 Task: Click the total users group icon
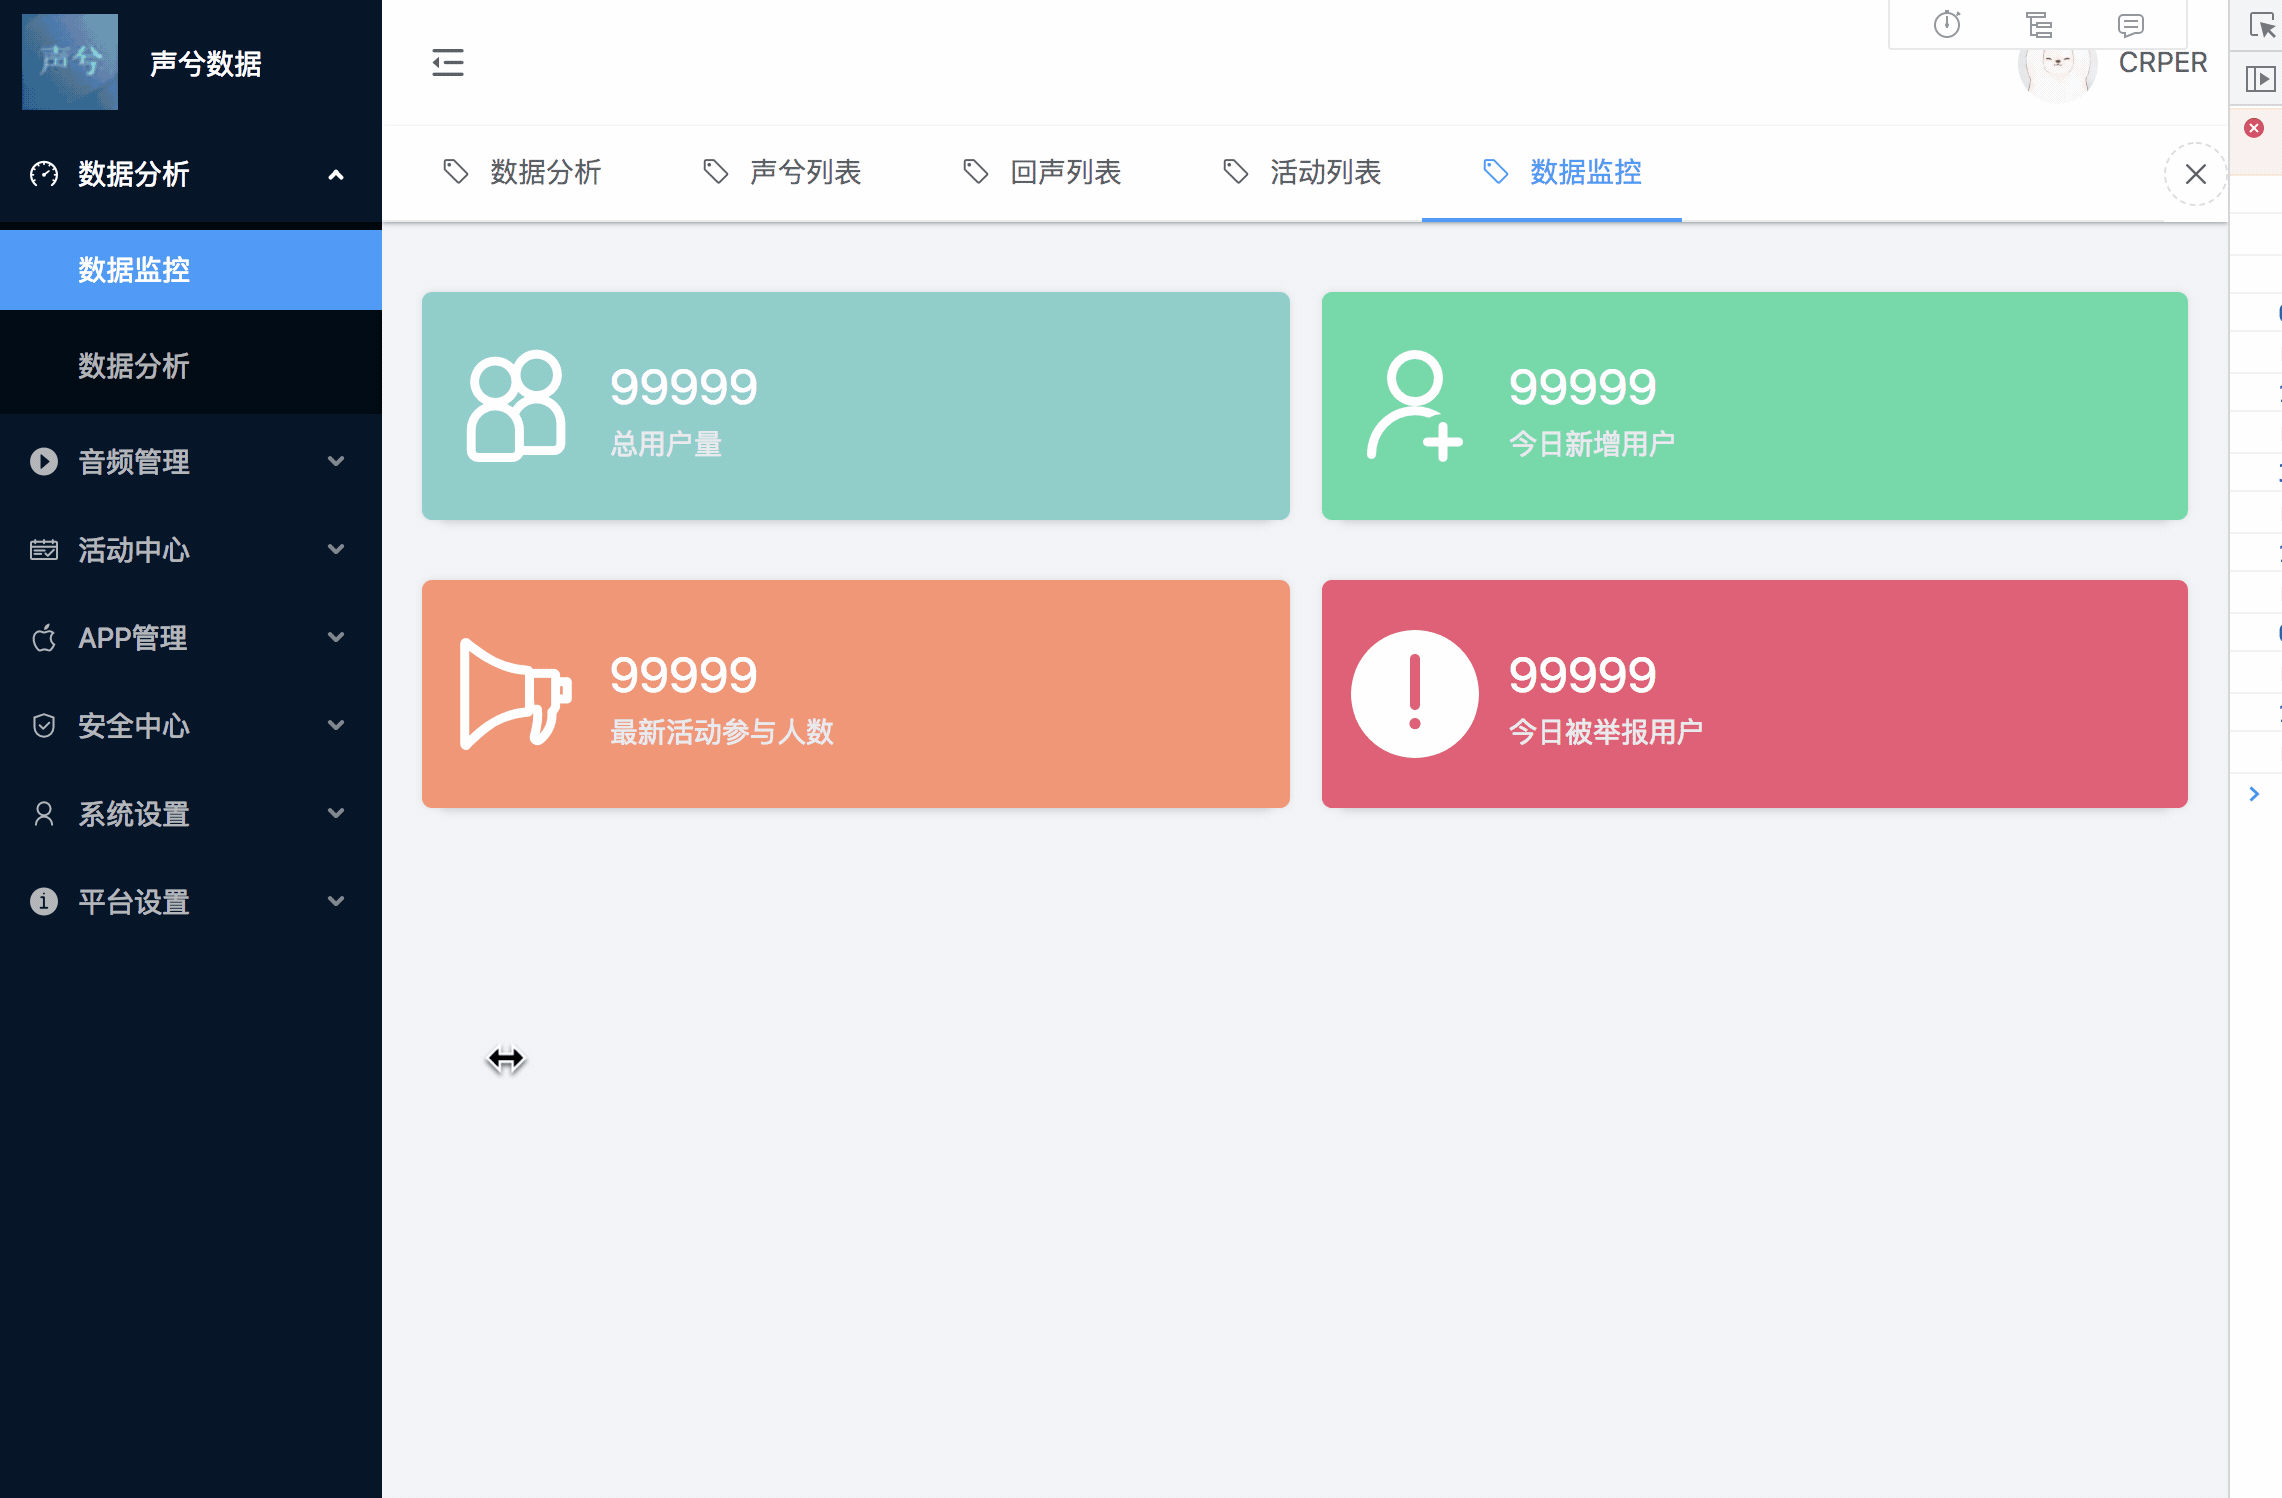[x=516, y=405]
